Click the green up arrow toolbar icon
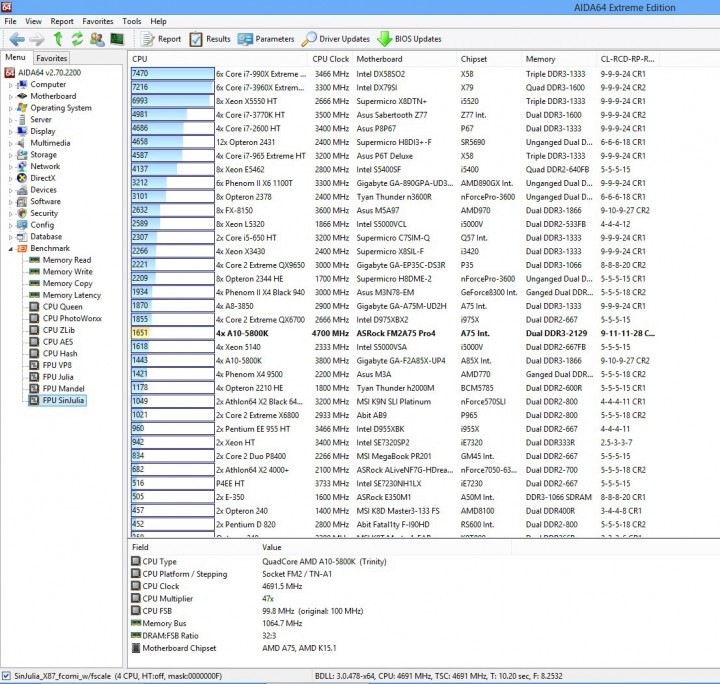 pyautogui.click(x=58, y=39)
